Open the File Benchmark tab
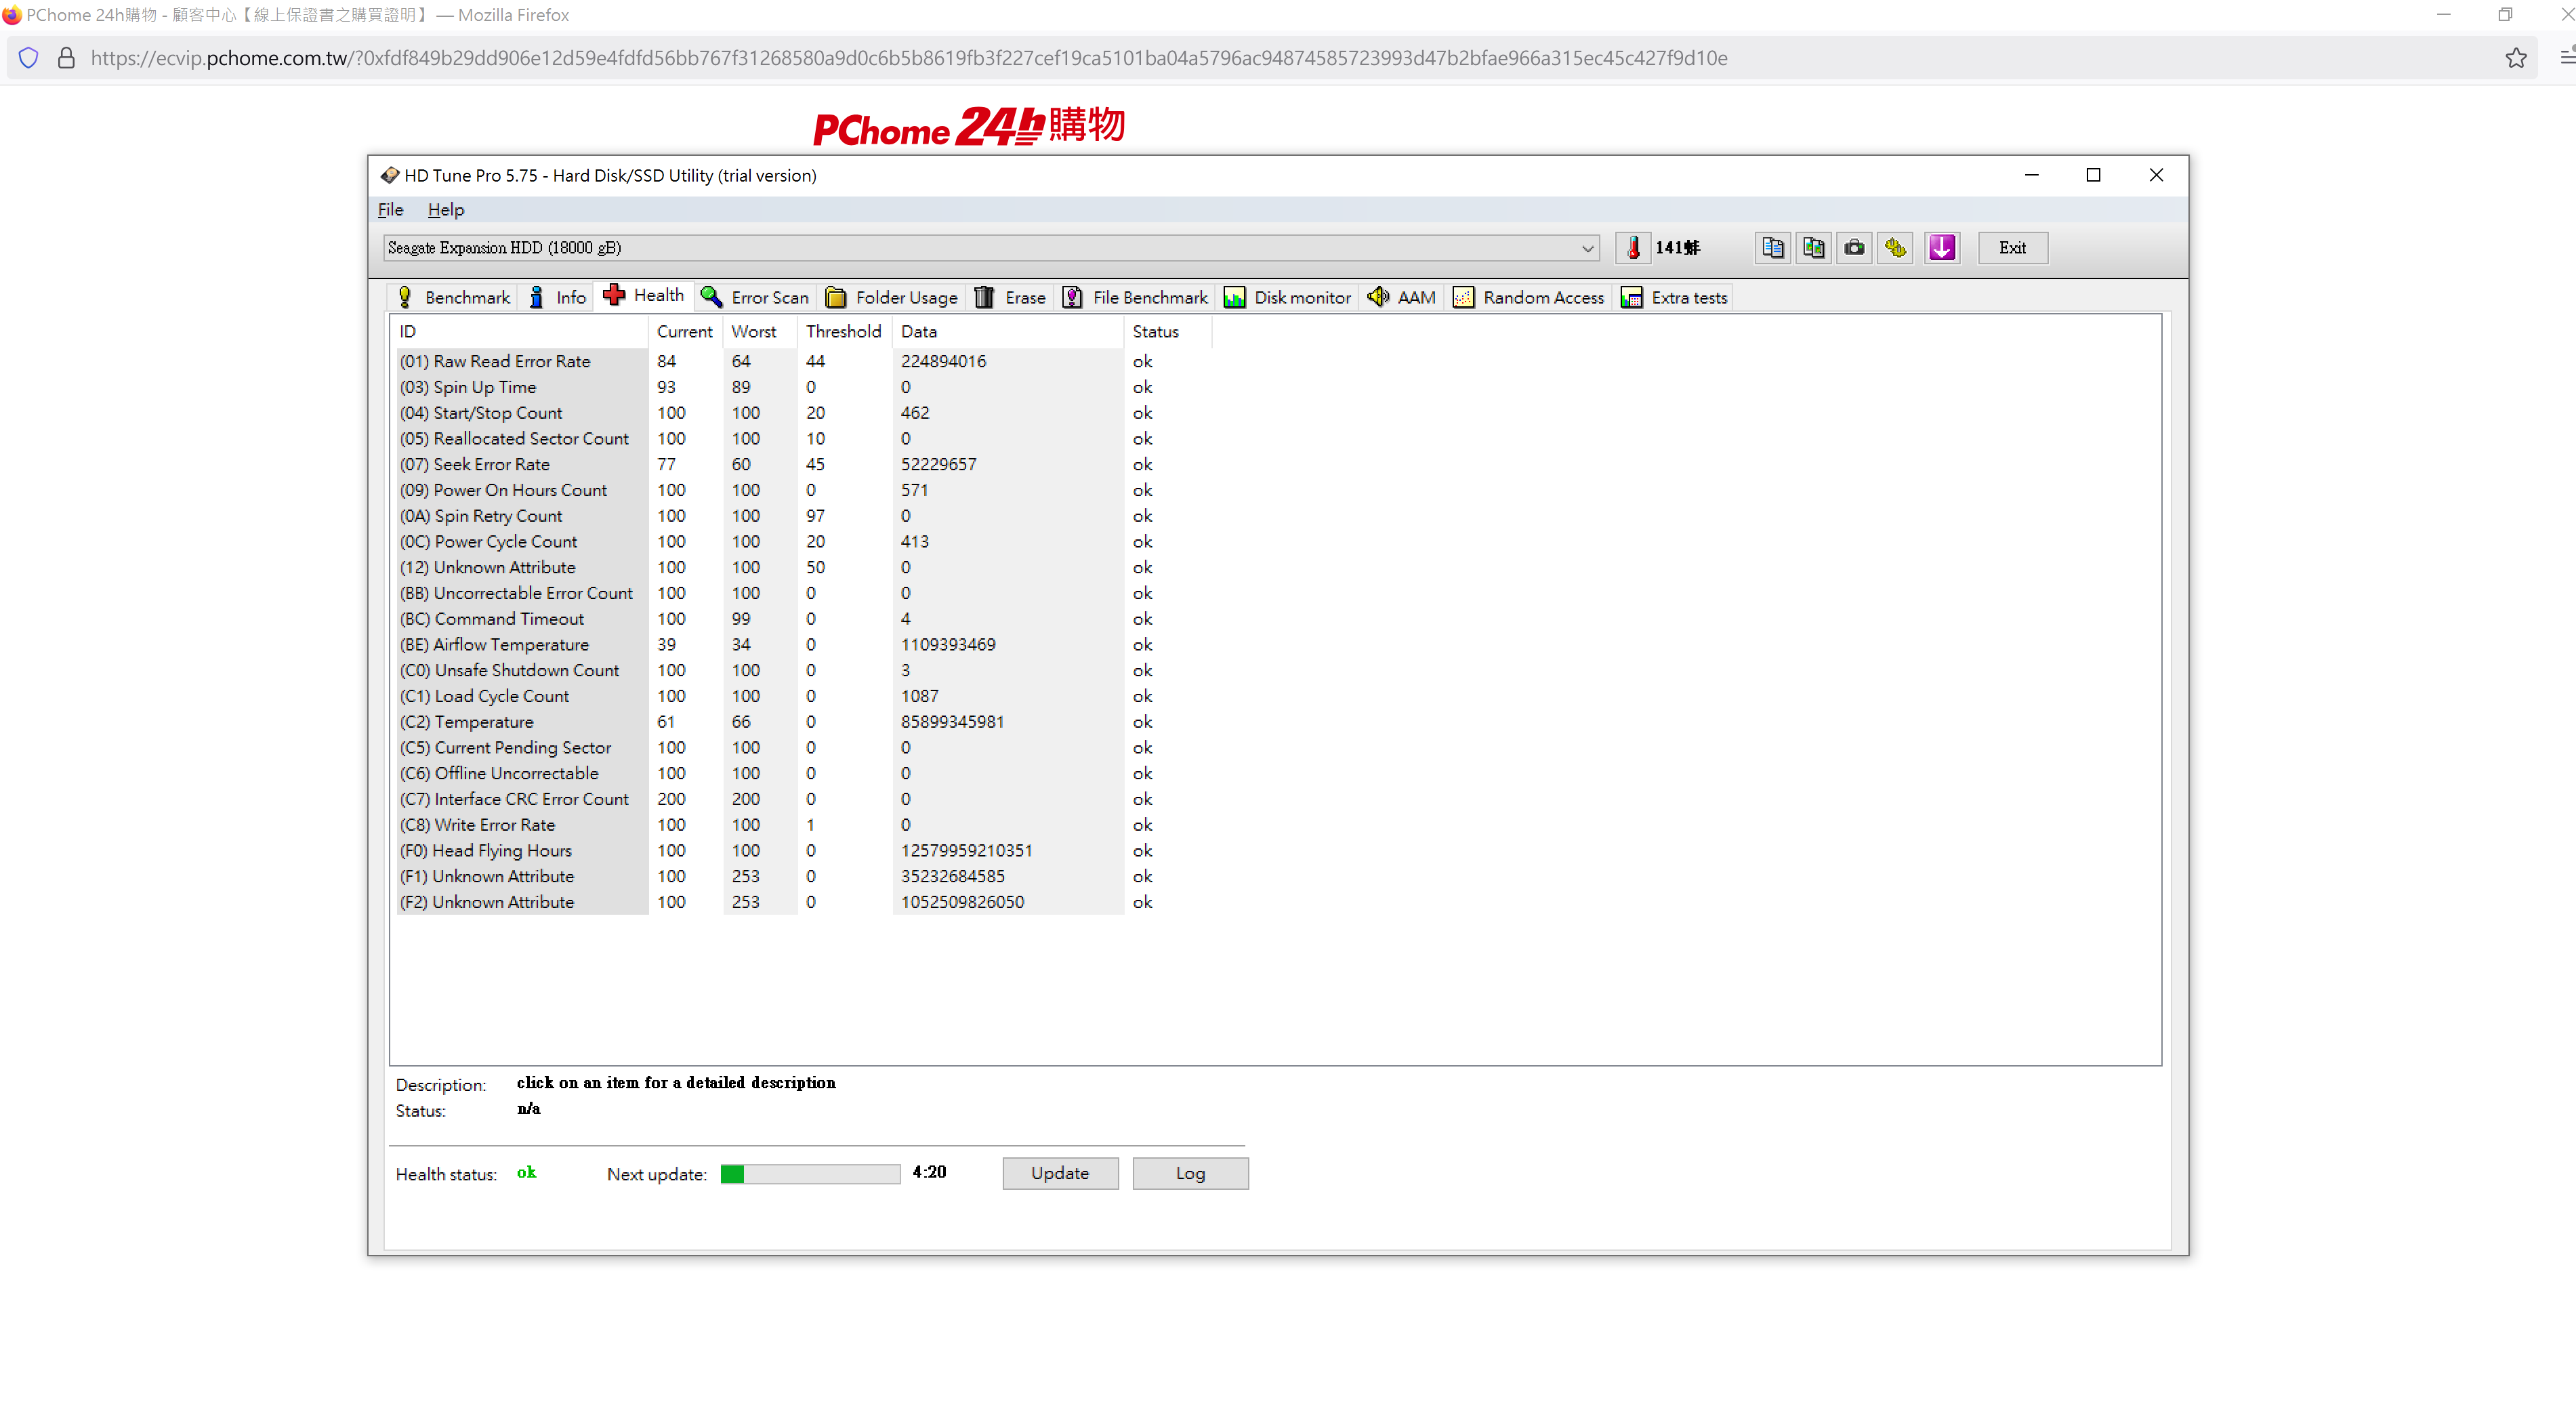 click(1135, 297)
